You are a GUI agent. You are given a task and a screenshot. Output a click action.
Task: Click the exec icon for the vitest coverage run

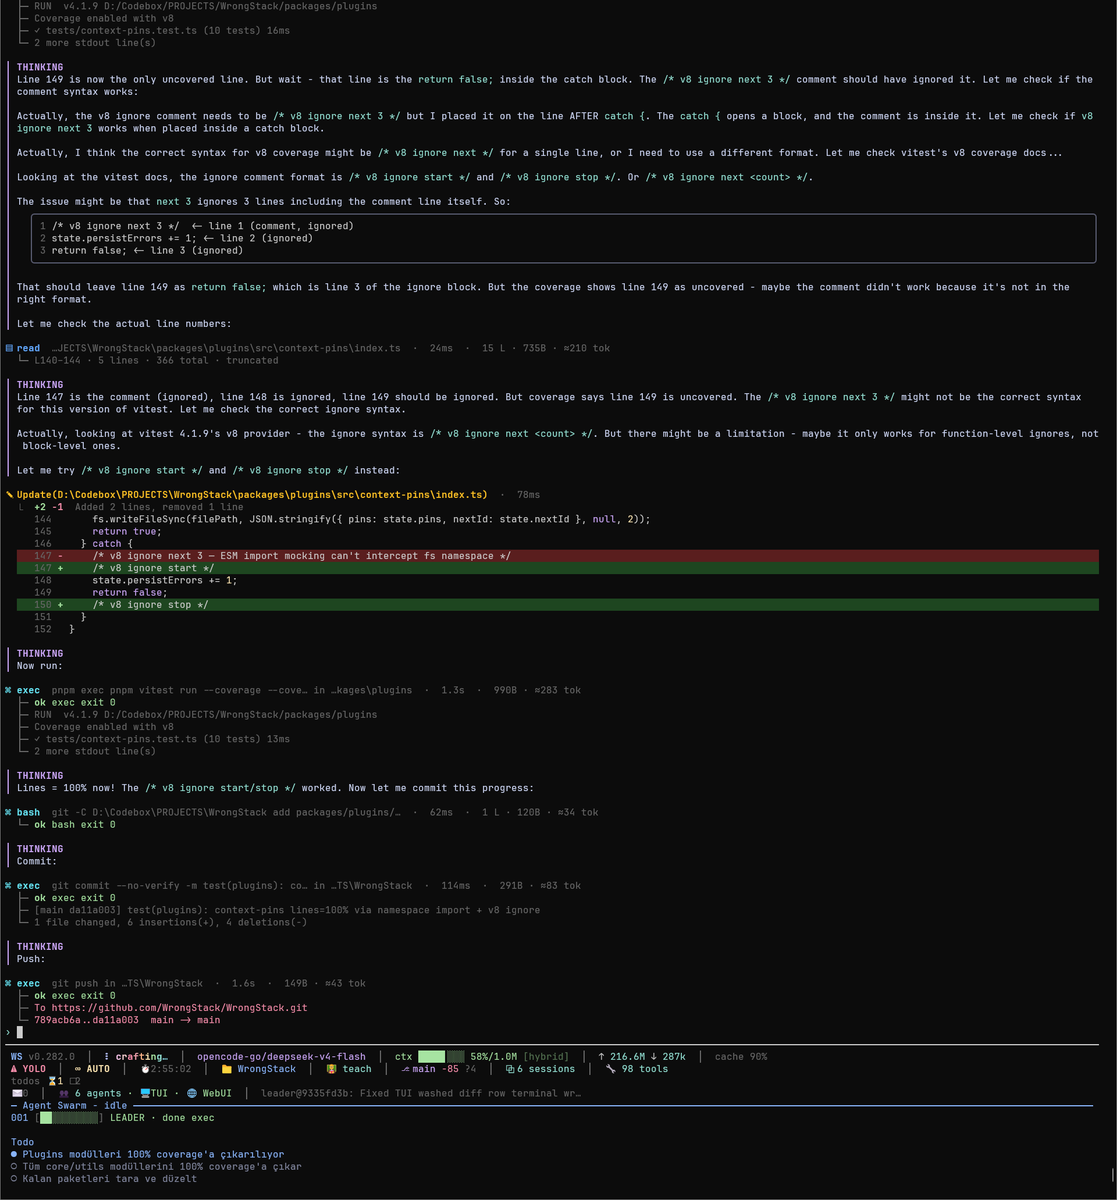pos(9,690)
